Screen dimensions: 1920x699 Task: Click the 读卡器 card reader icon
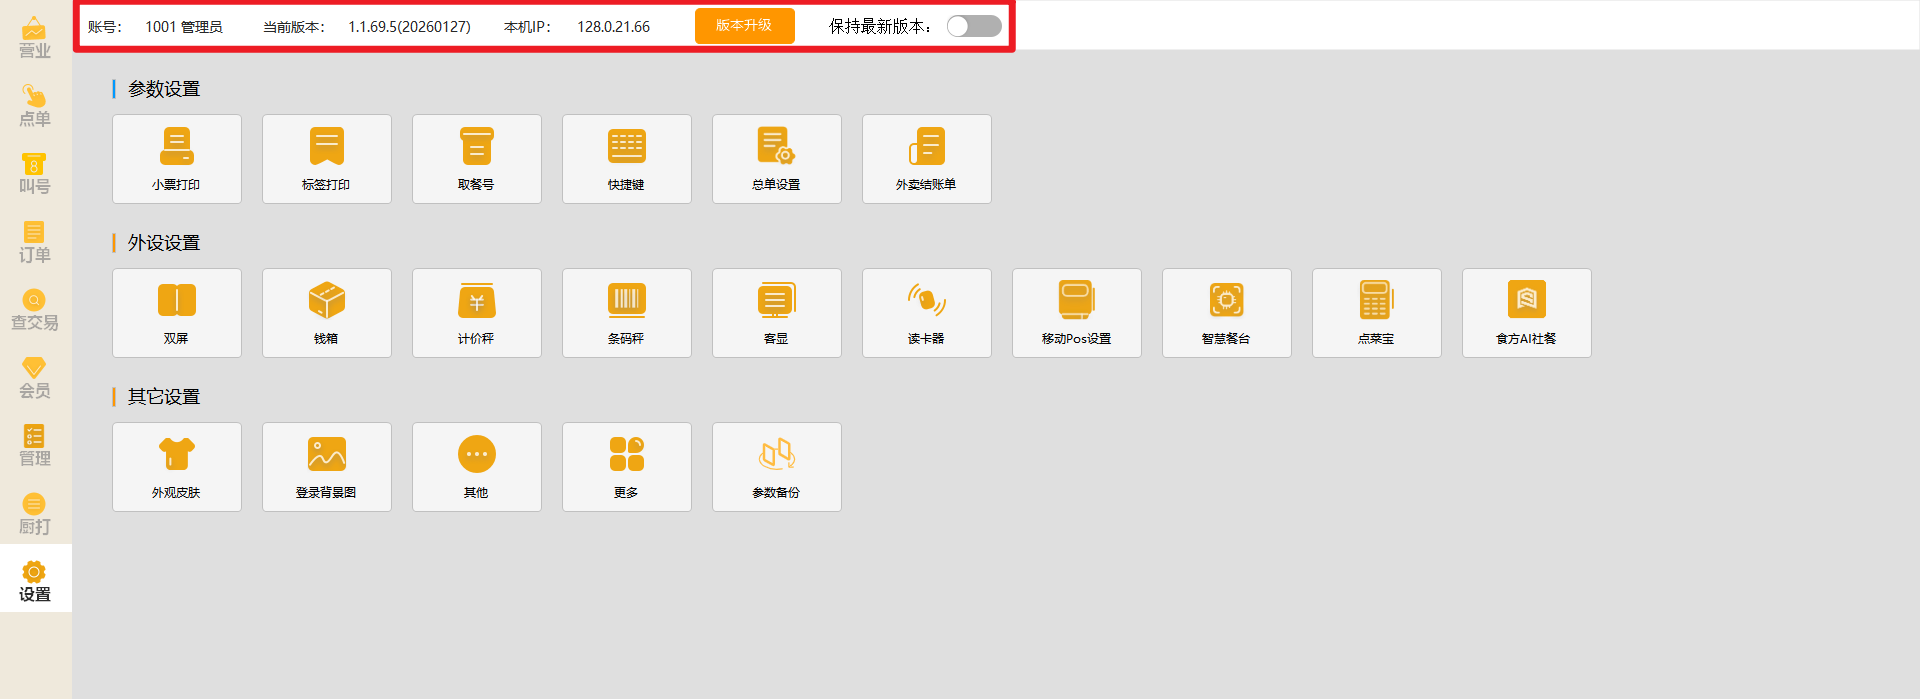pos(927,312)
